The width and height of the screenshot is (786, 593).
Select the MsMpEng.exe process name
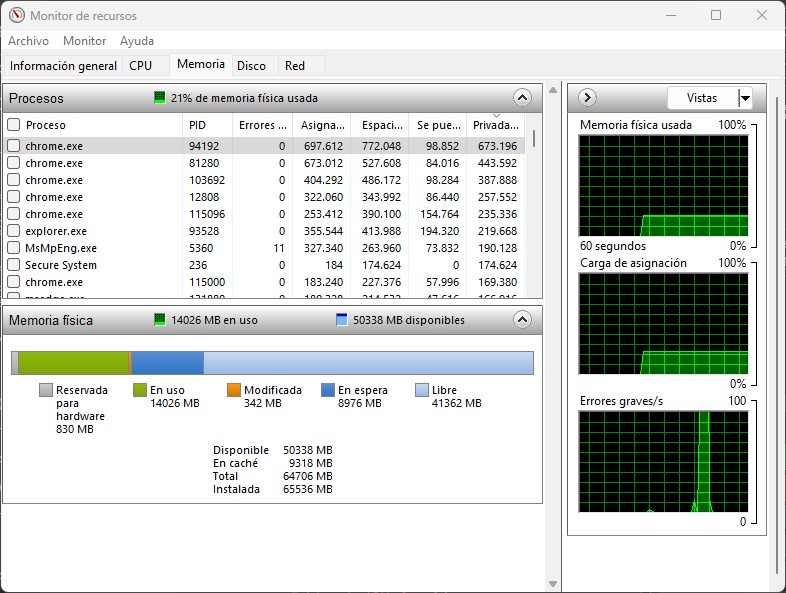(x=61, y=248)
